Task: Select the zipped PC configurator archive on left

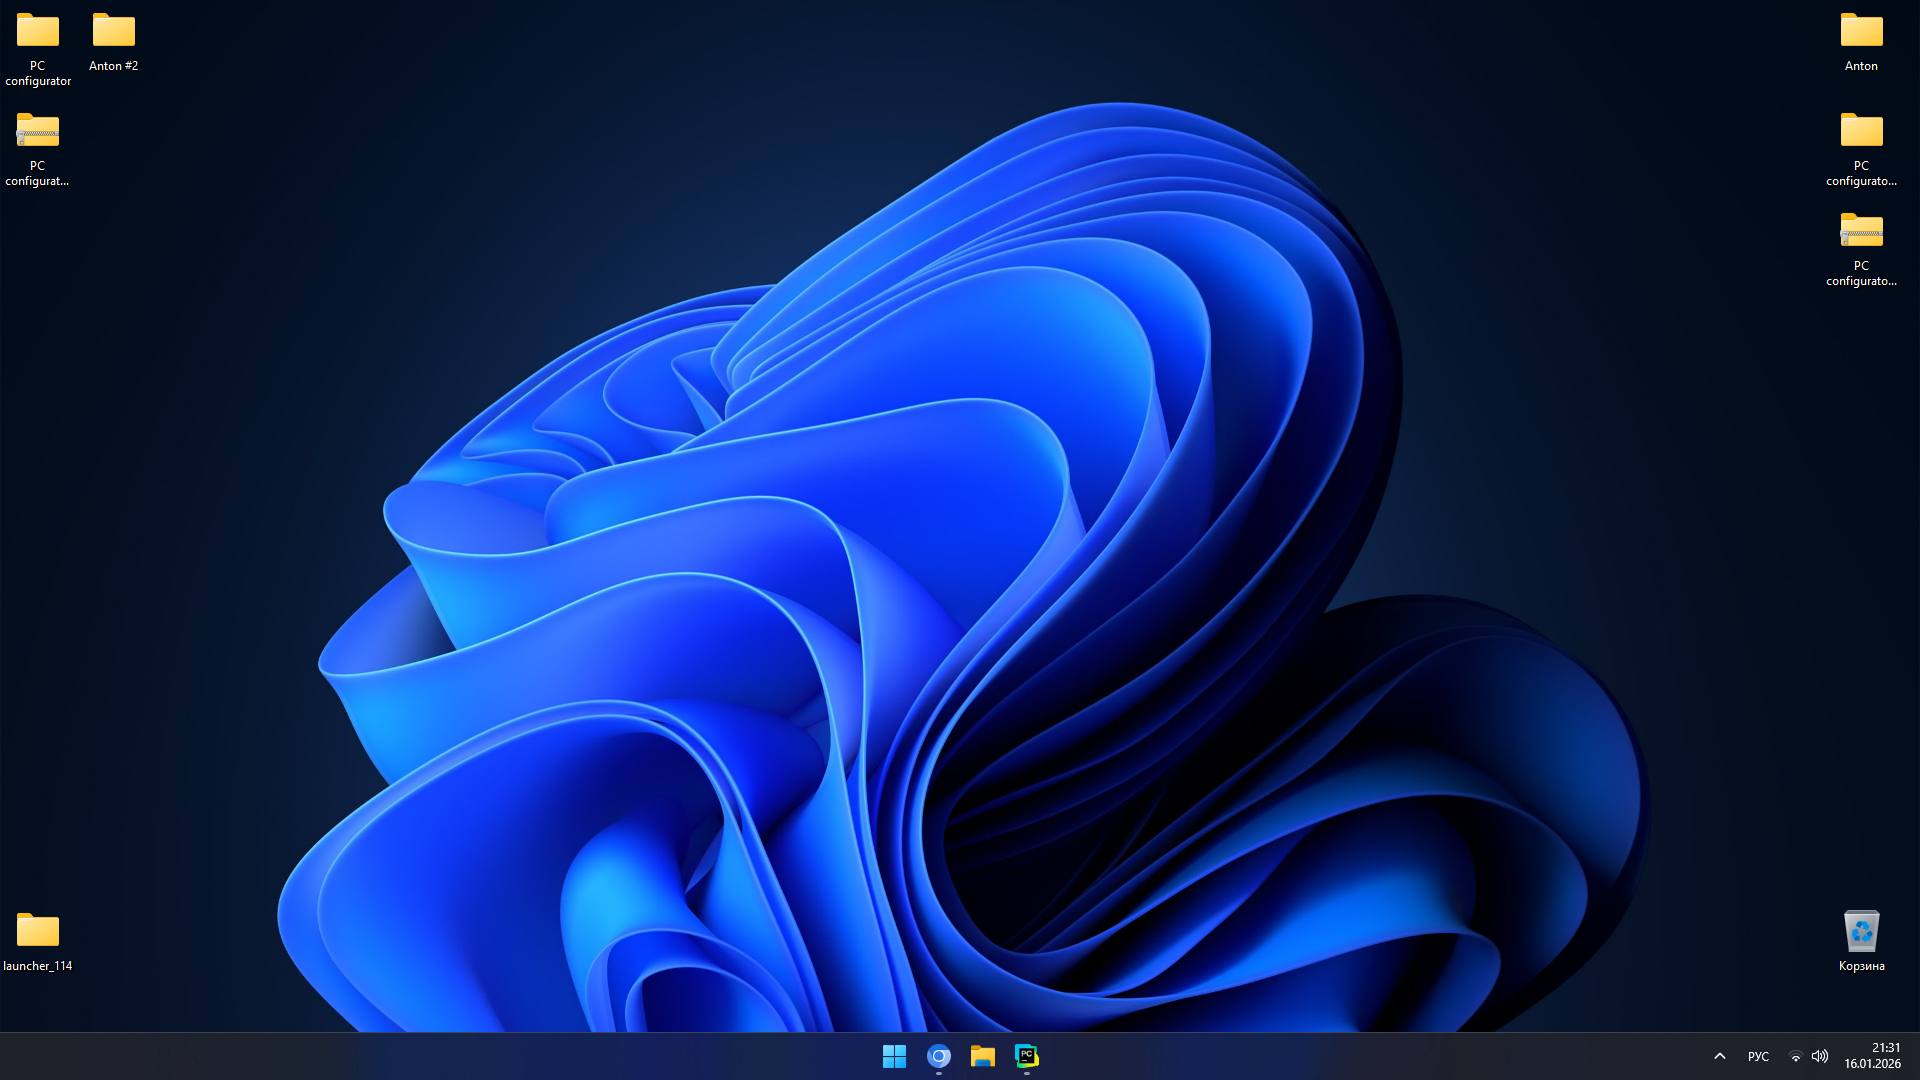Action: tap(38, 132)
